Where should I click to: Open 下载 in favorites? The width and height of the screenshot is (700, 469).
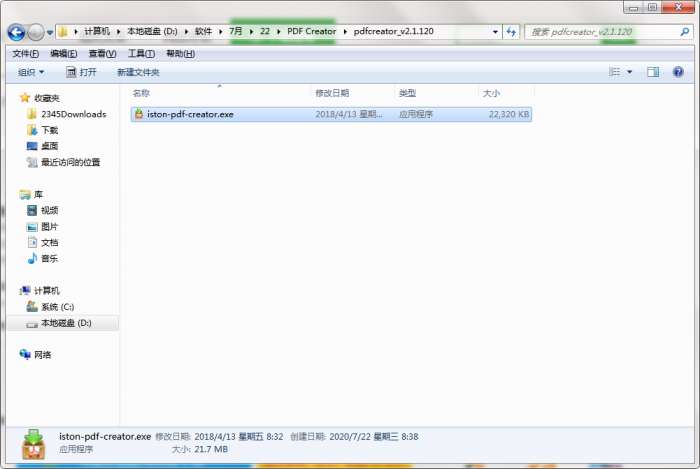[50, 130]
